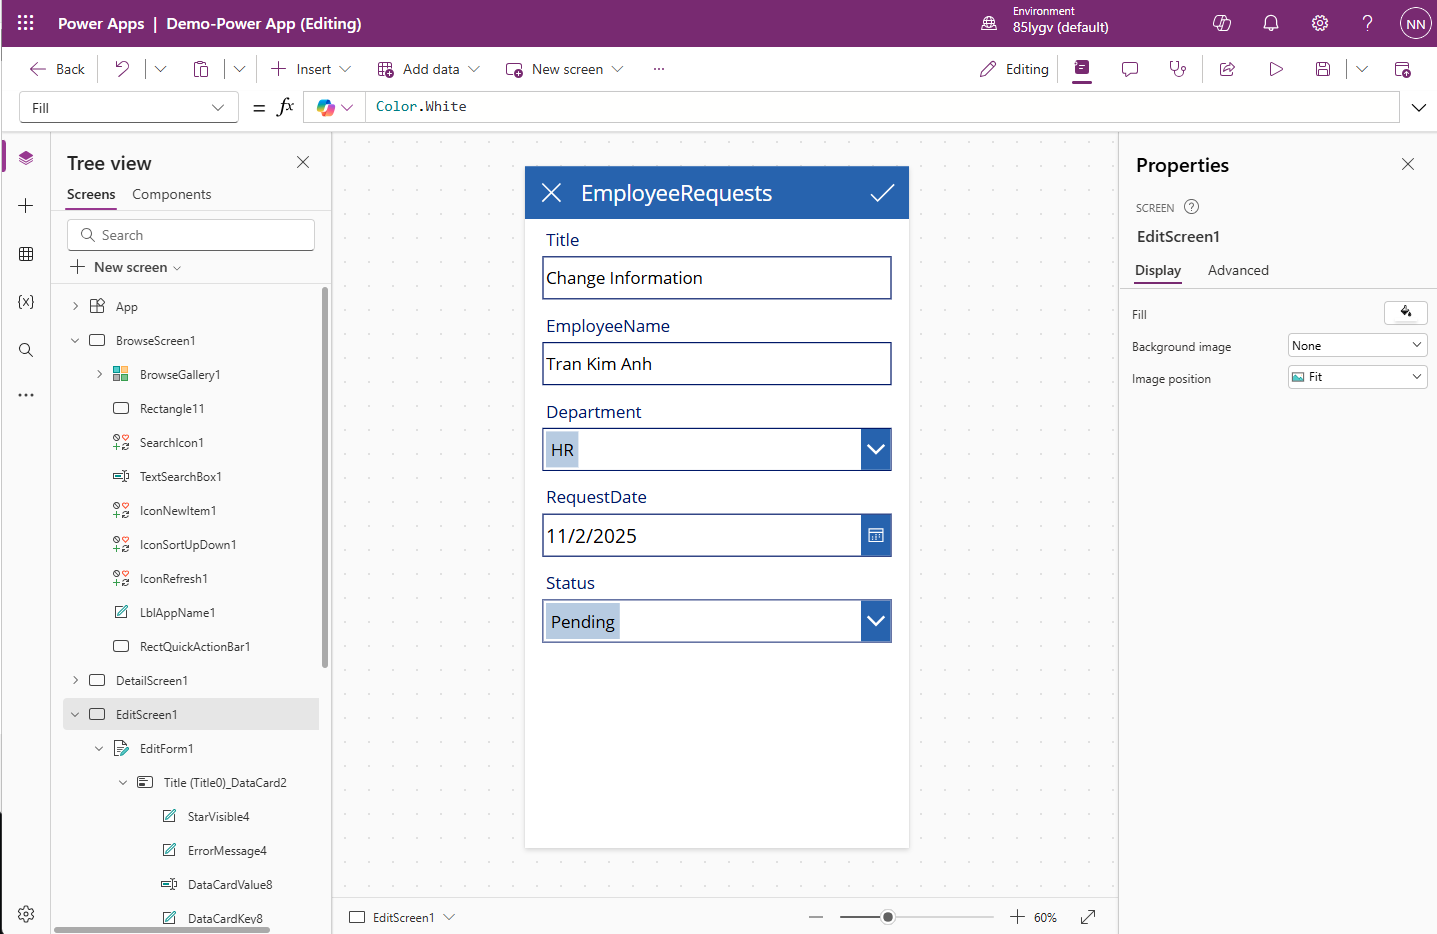Image resolution: width=1437 pixels, height=934 pixels.
Task: Click the Fill color picker swatch
Action: (1405, 313)
